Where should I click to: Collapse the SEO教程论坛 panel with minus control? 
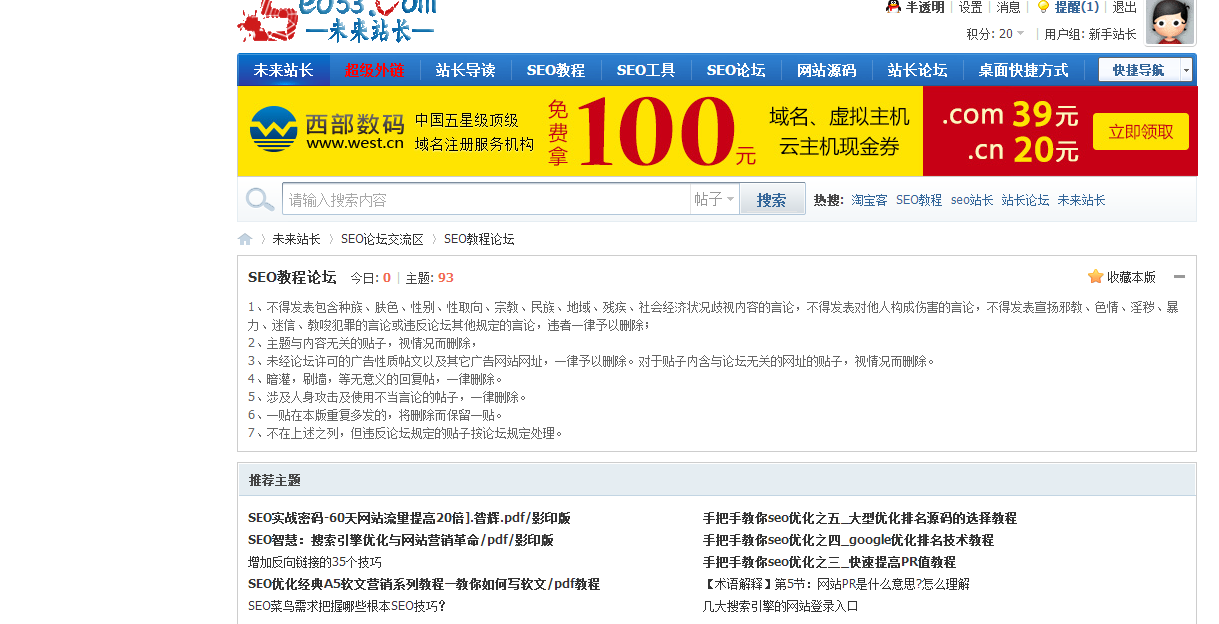(1179, 276)
